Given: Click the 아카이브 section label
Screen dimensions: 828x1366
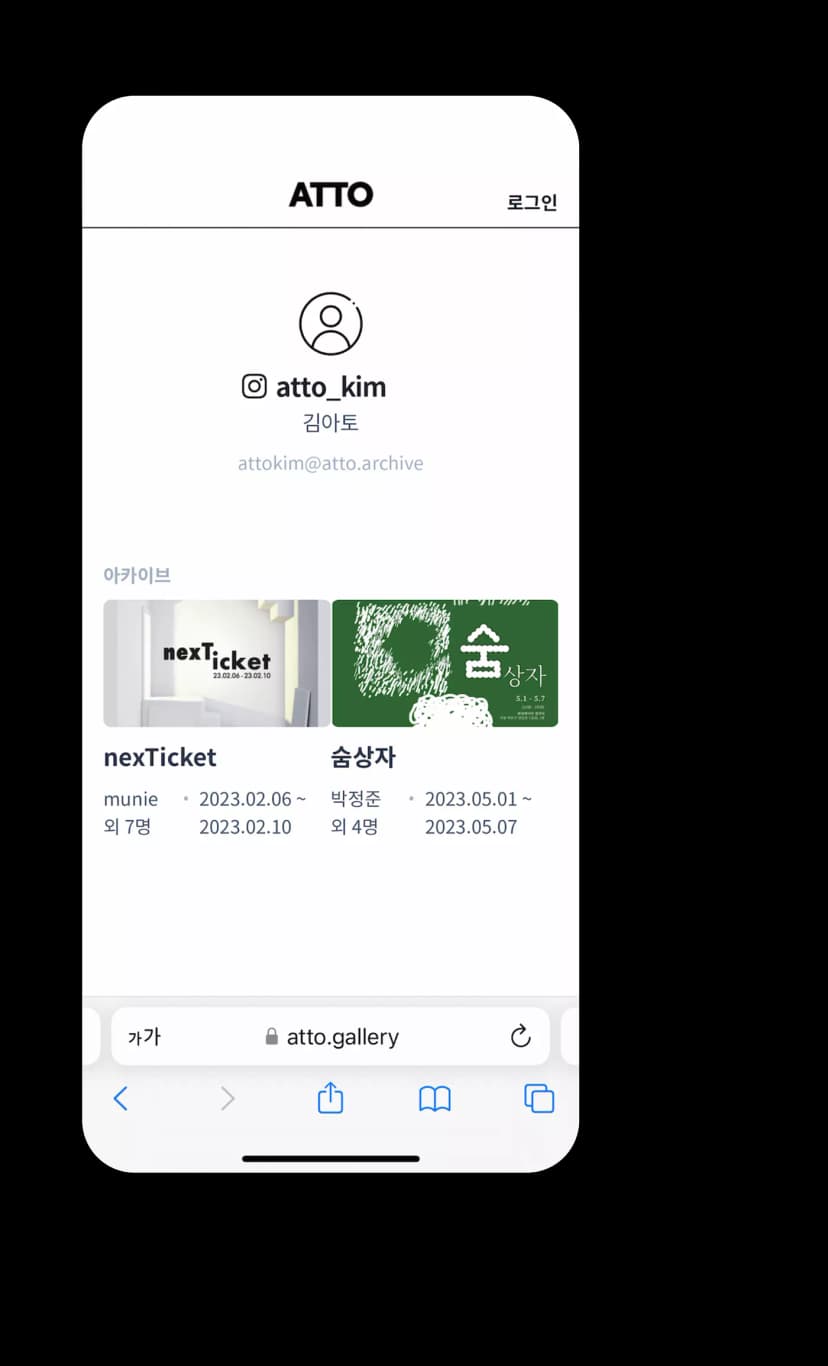Looking at the screenshot, I should click(137, 575).
